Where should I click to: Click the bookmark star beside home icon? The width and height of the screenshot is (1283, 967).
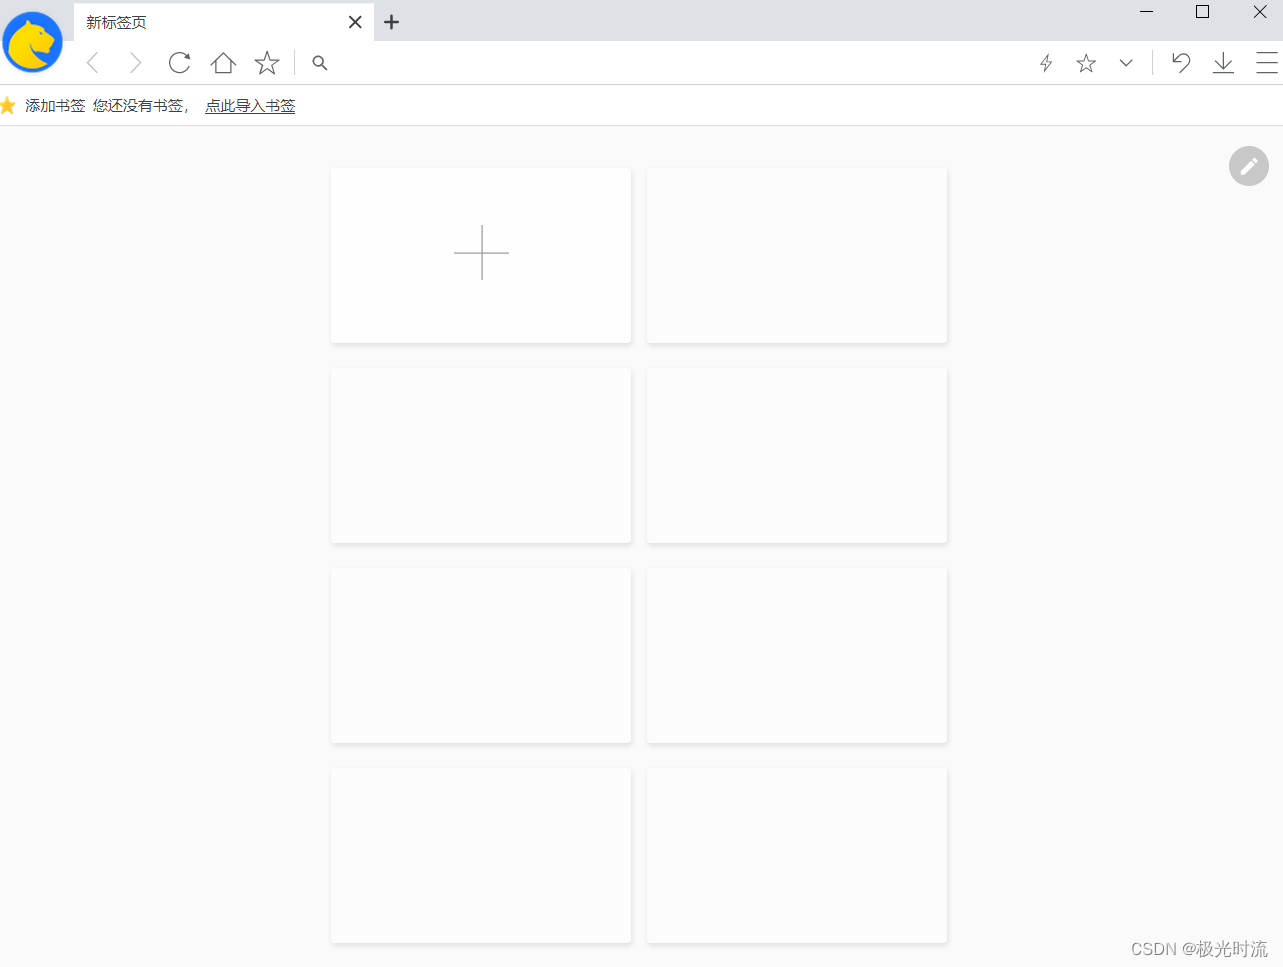coord(267,63)
